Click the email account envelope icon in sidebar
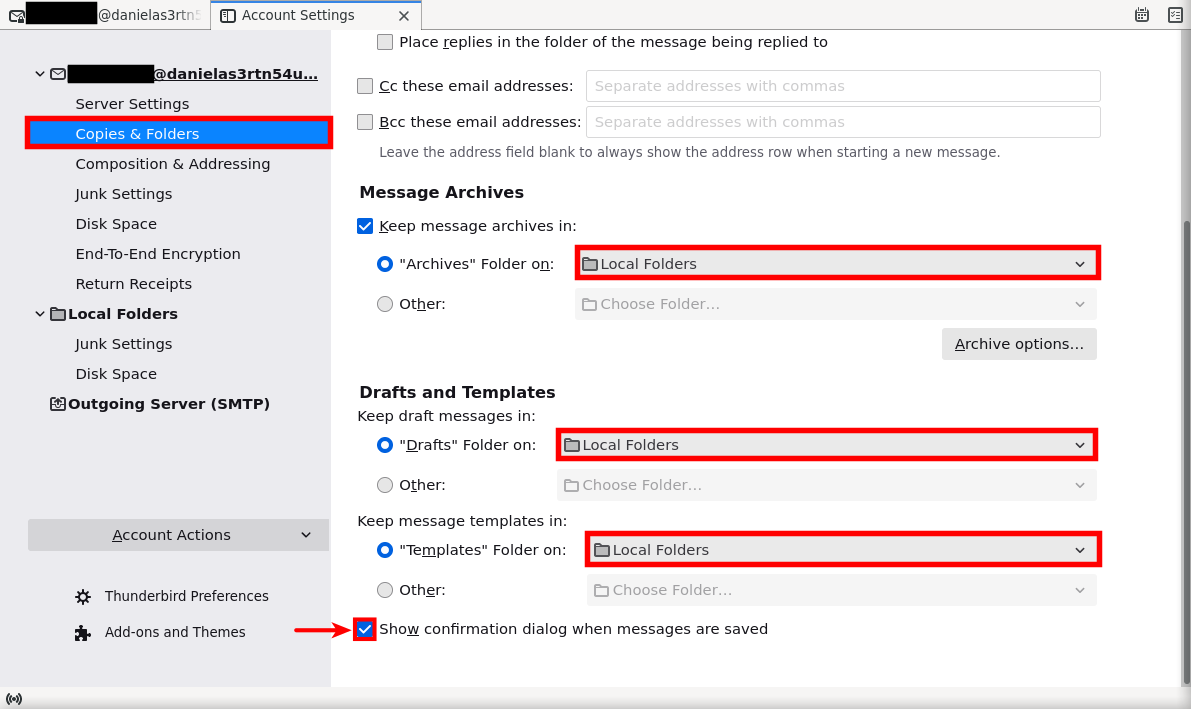The height and width of the screenshot is (709, 1191). click(58, 74)
